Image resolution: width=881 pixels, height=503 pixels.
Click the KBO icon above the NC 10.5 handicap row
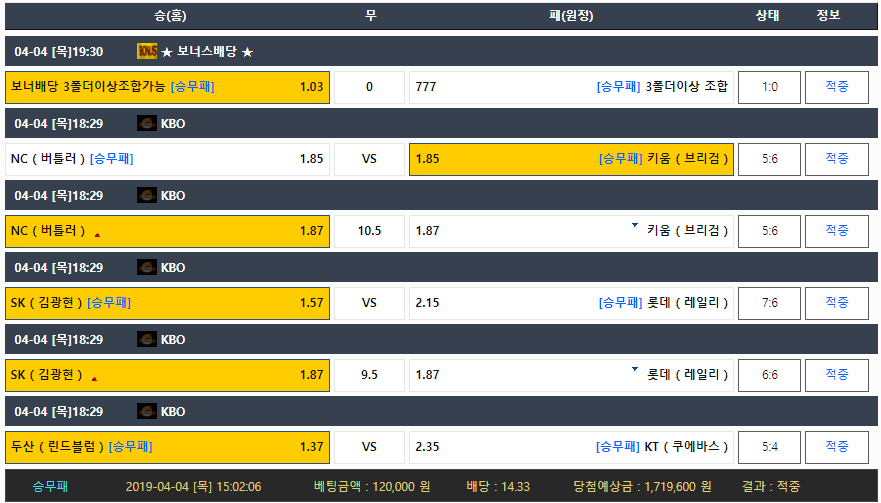[x=147, y=195]
